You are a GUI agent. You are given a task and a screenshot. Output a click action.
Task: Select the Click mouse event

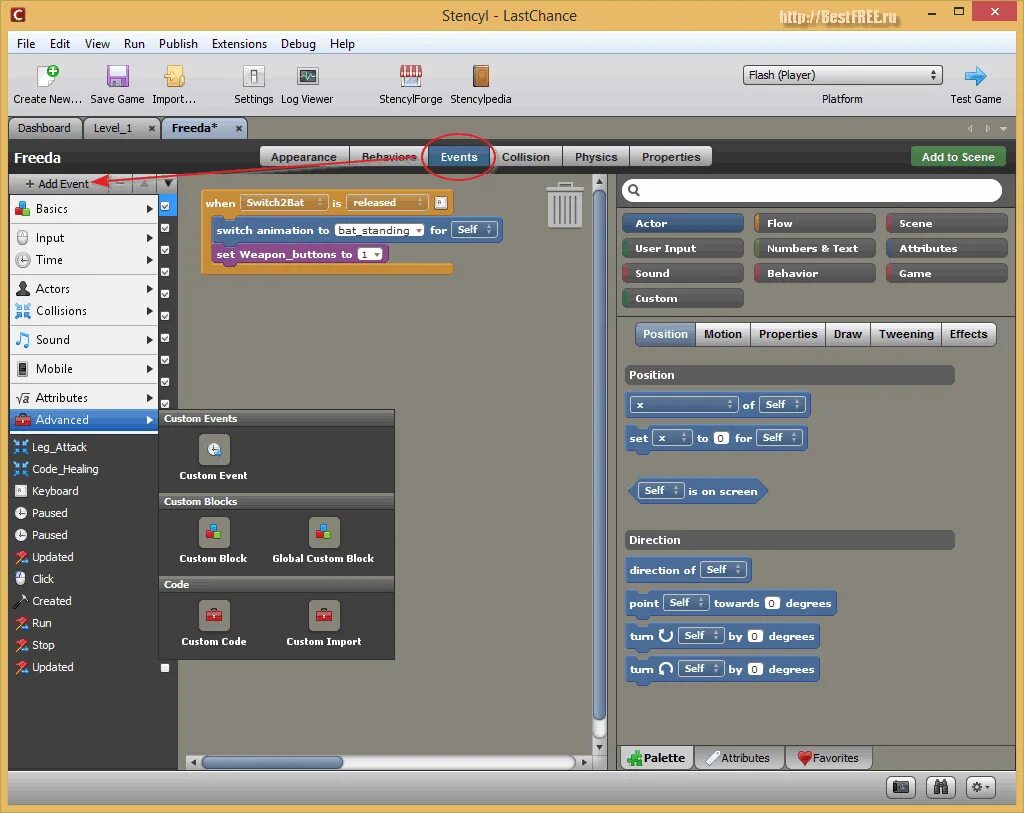pos(42,579)
